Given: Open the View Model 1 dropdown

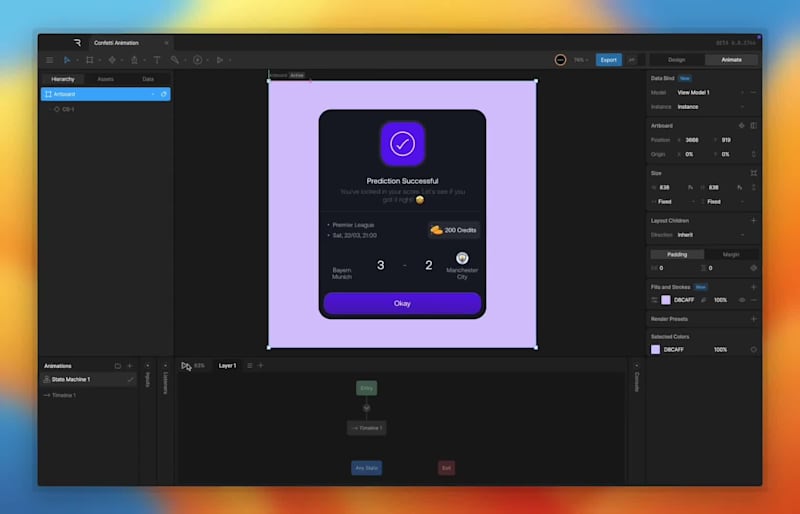Looking at the screenshot, I should coord(709,92).
